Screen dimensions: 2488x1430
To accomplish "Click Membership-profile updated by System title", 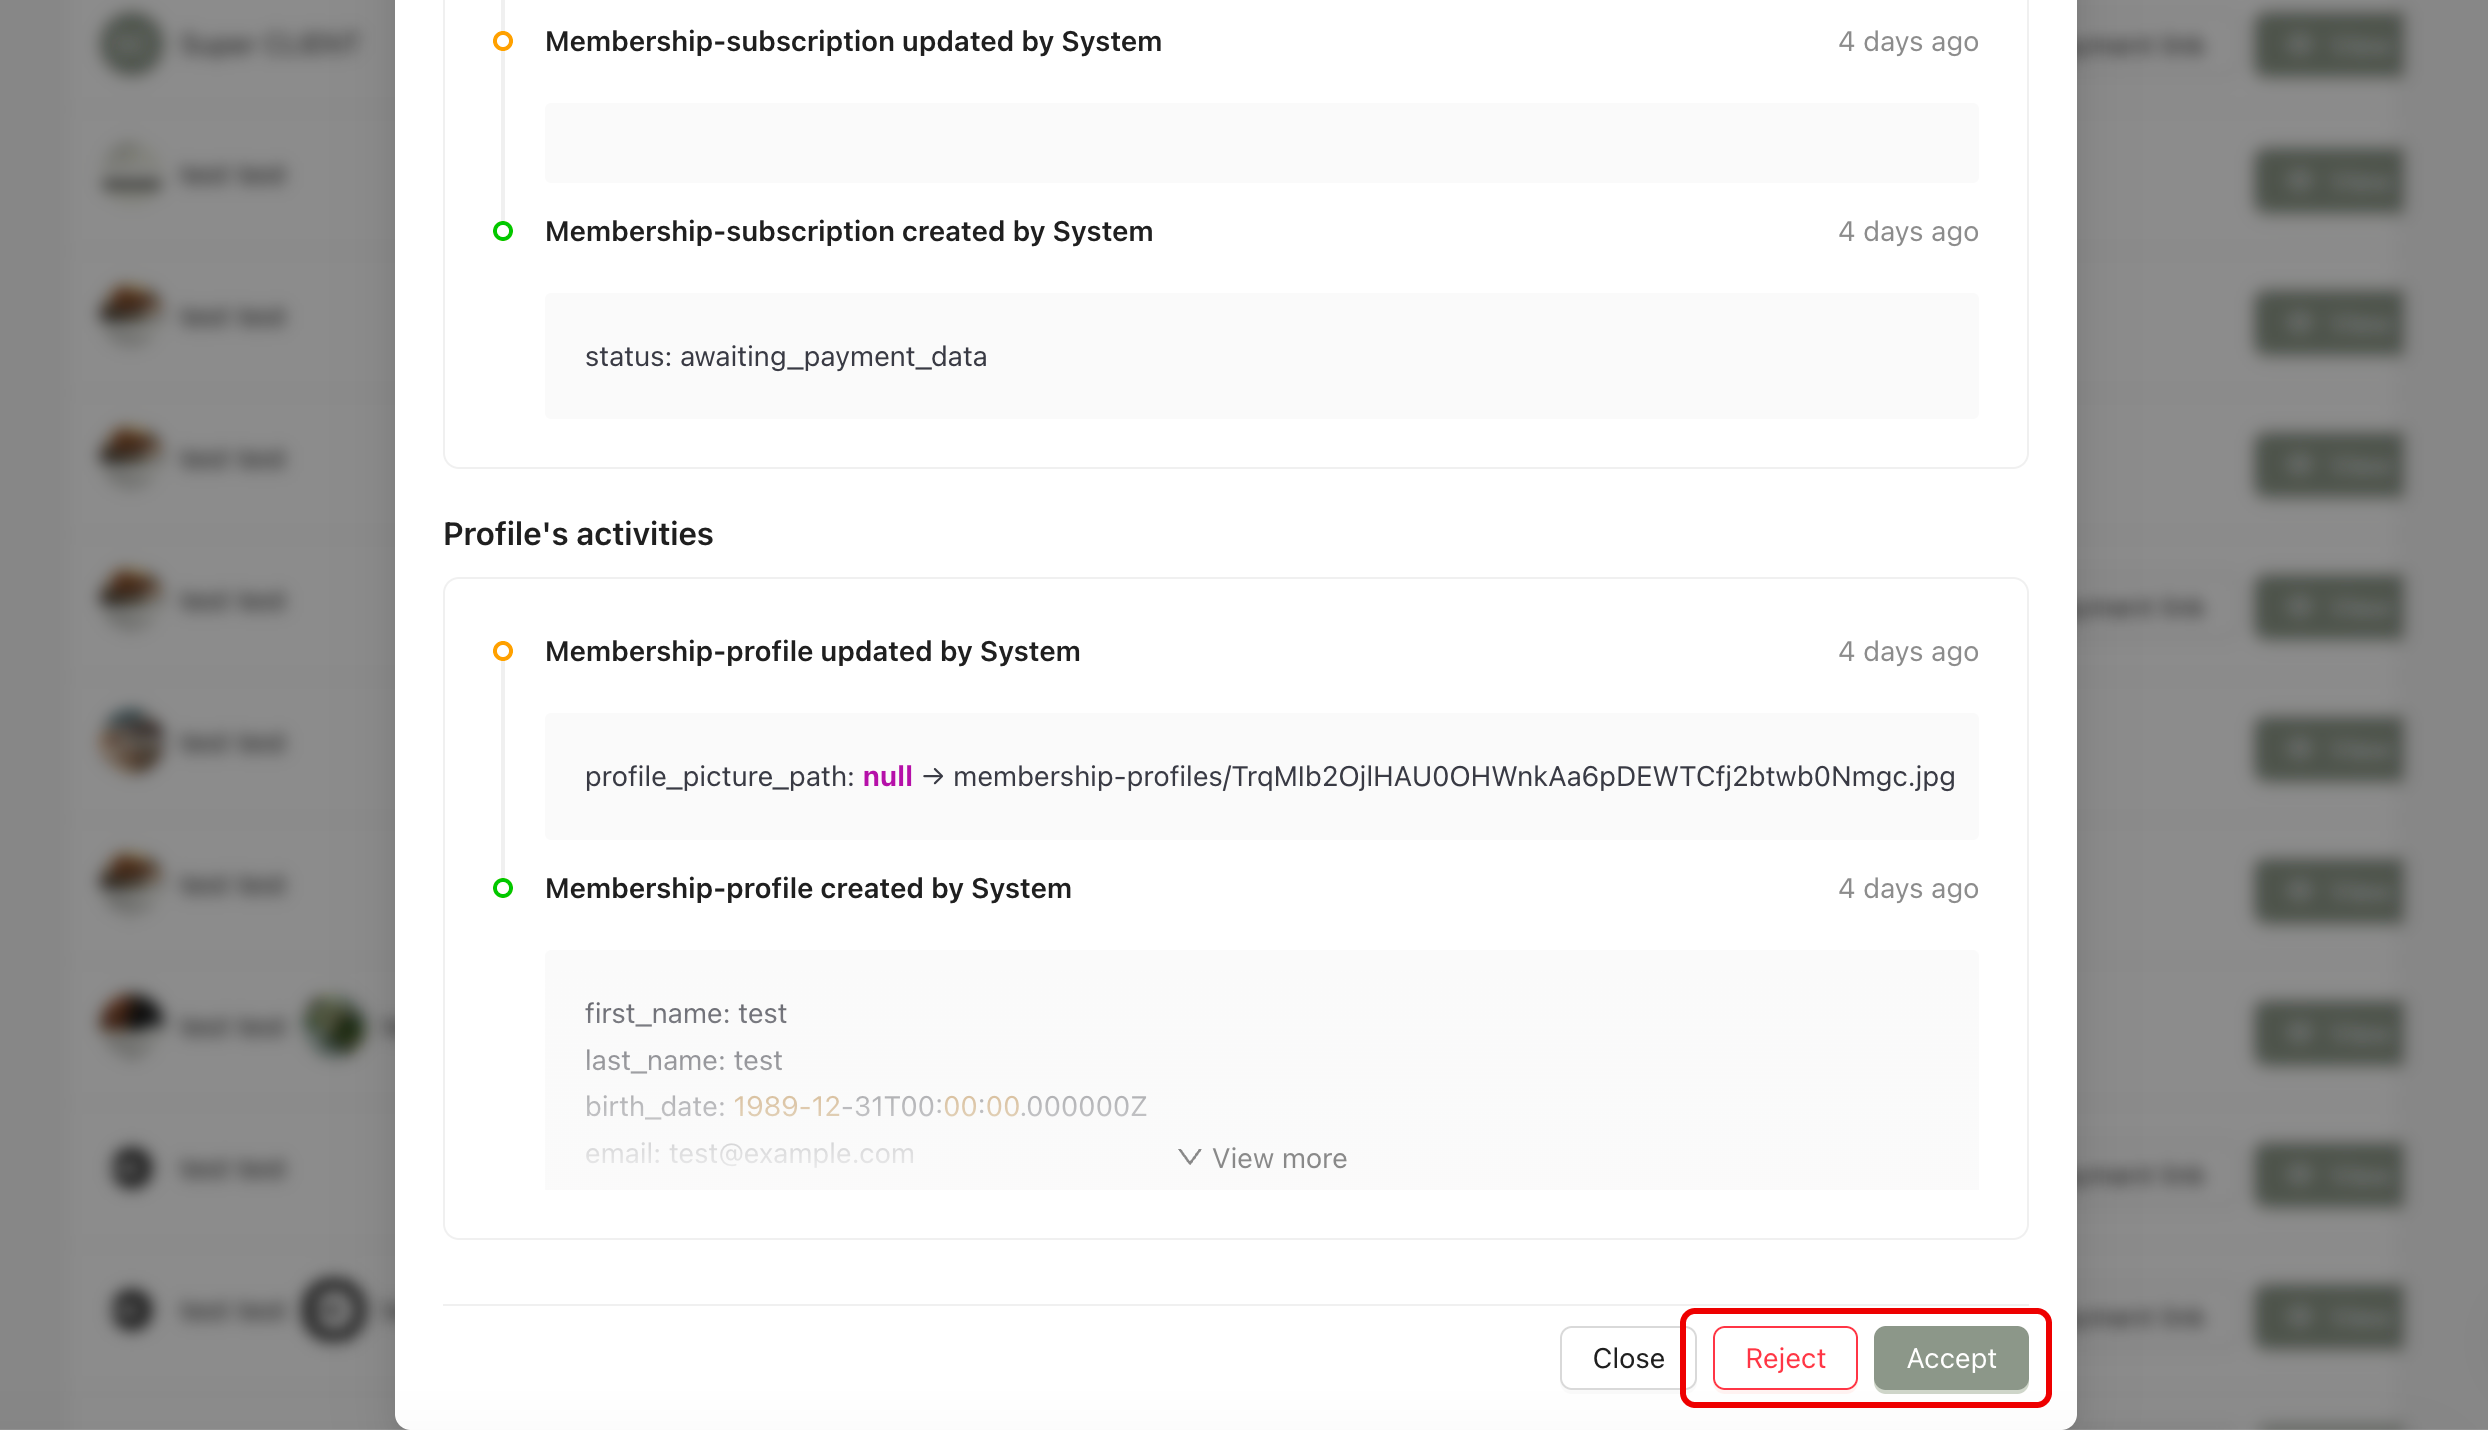I will 812,651.
